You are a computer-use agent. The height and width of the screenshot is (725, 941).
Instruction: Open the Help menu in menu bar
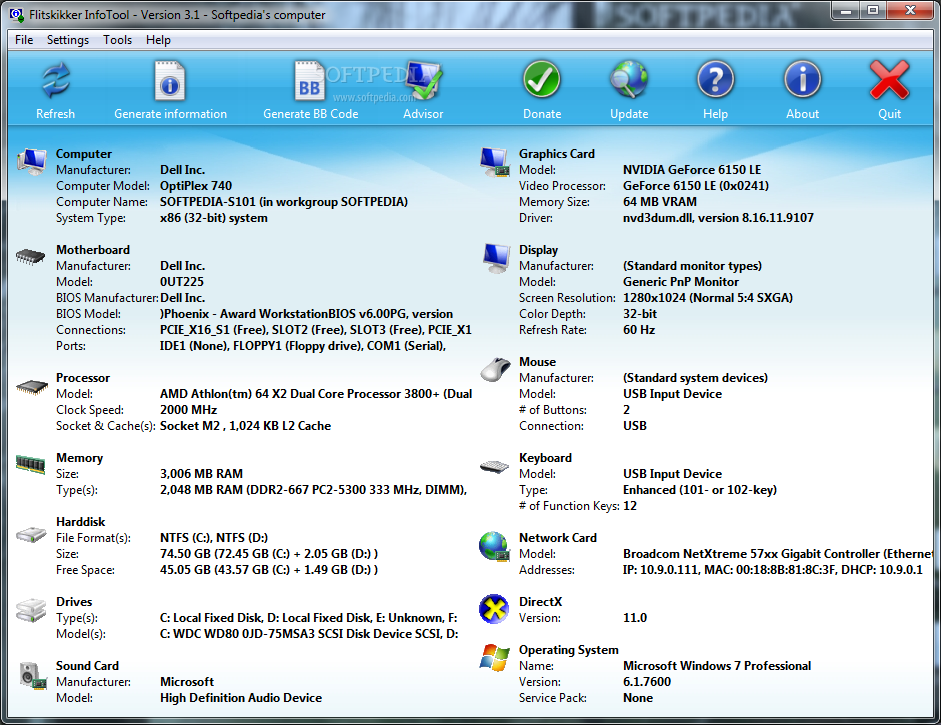(158, 40)
